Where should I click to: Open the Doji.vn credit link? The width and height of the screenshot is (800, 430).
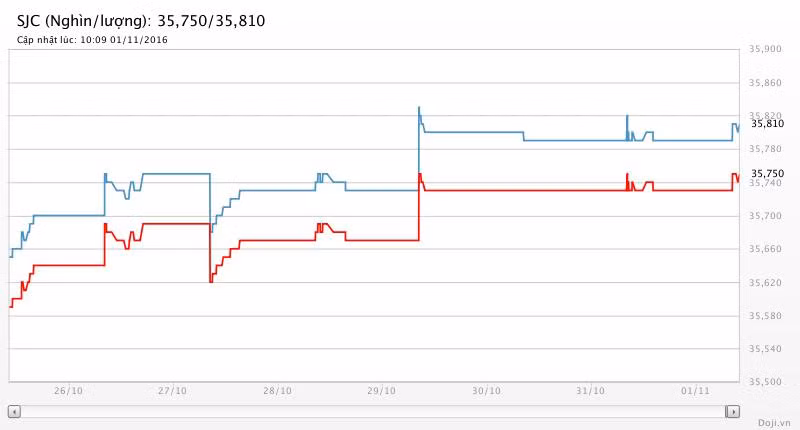(x=773, y=423)
